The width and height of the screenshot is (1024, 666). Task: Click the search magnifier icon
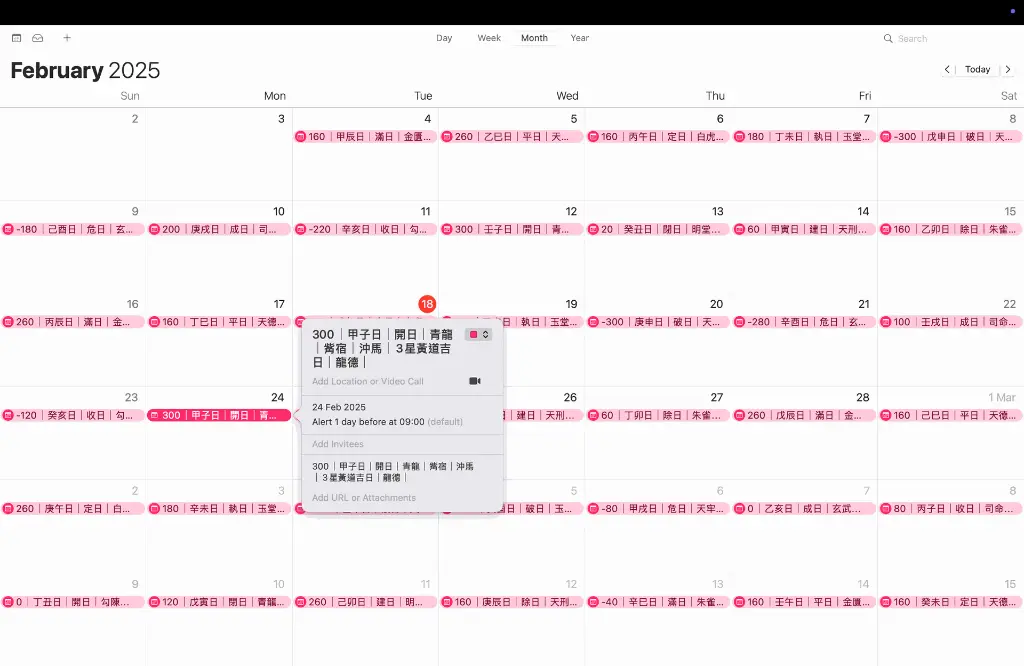click(888, 39)
